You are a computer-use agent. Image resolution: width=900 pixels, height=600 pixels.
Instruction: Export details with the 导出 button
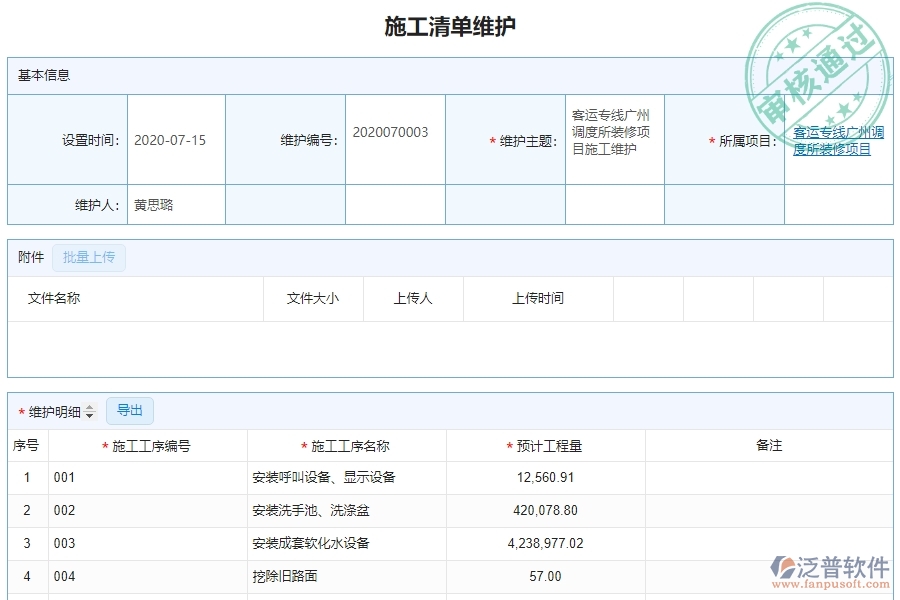pos(130,411)
